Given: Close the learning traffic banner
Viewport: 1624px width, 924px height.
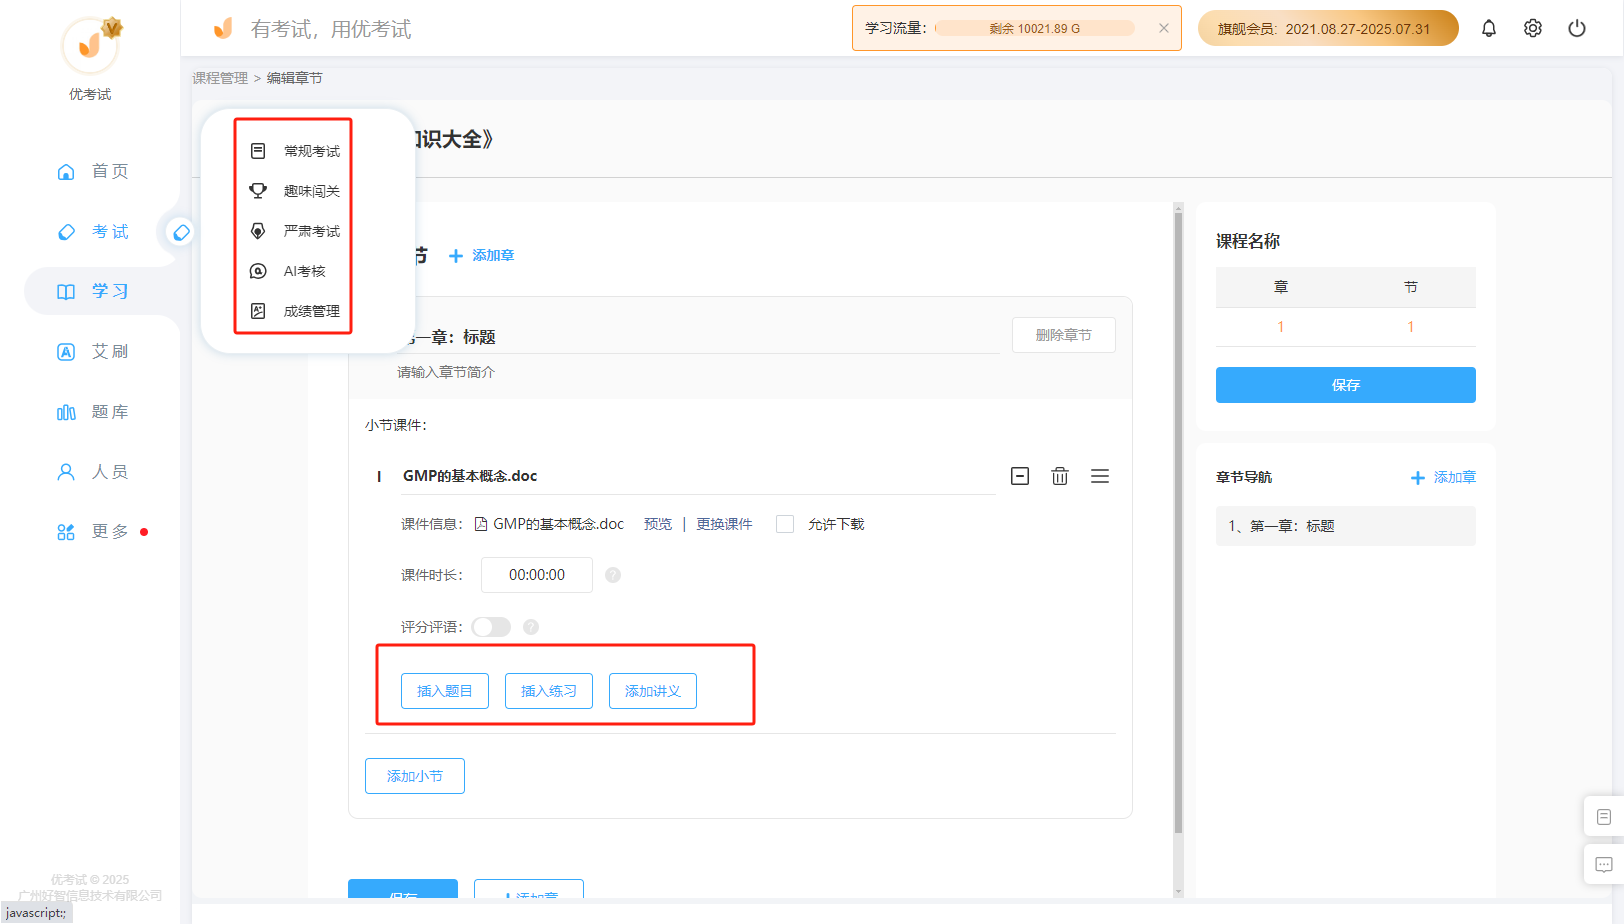Looking at the screenshot, I should pos(1164,28).
